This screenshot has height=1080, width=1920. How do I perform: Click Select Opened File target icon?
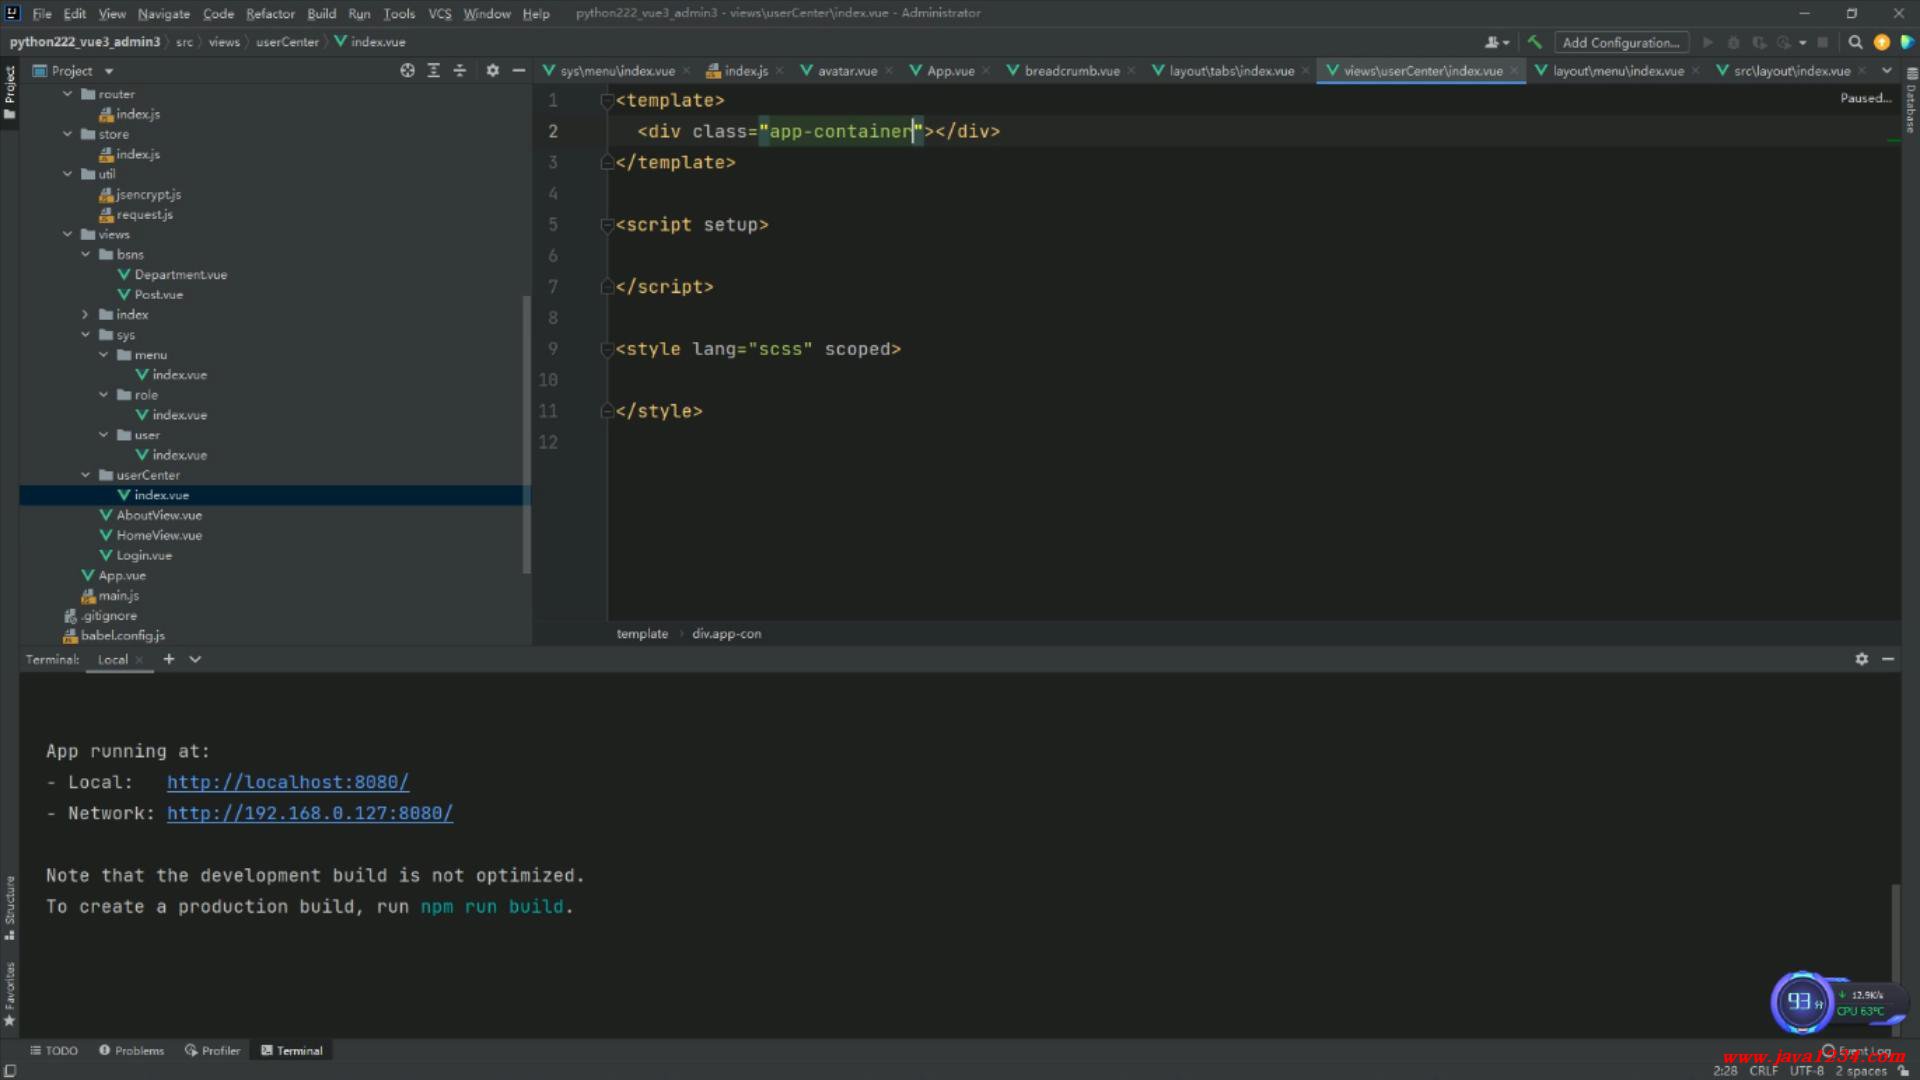[407, 70]
